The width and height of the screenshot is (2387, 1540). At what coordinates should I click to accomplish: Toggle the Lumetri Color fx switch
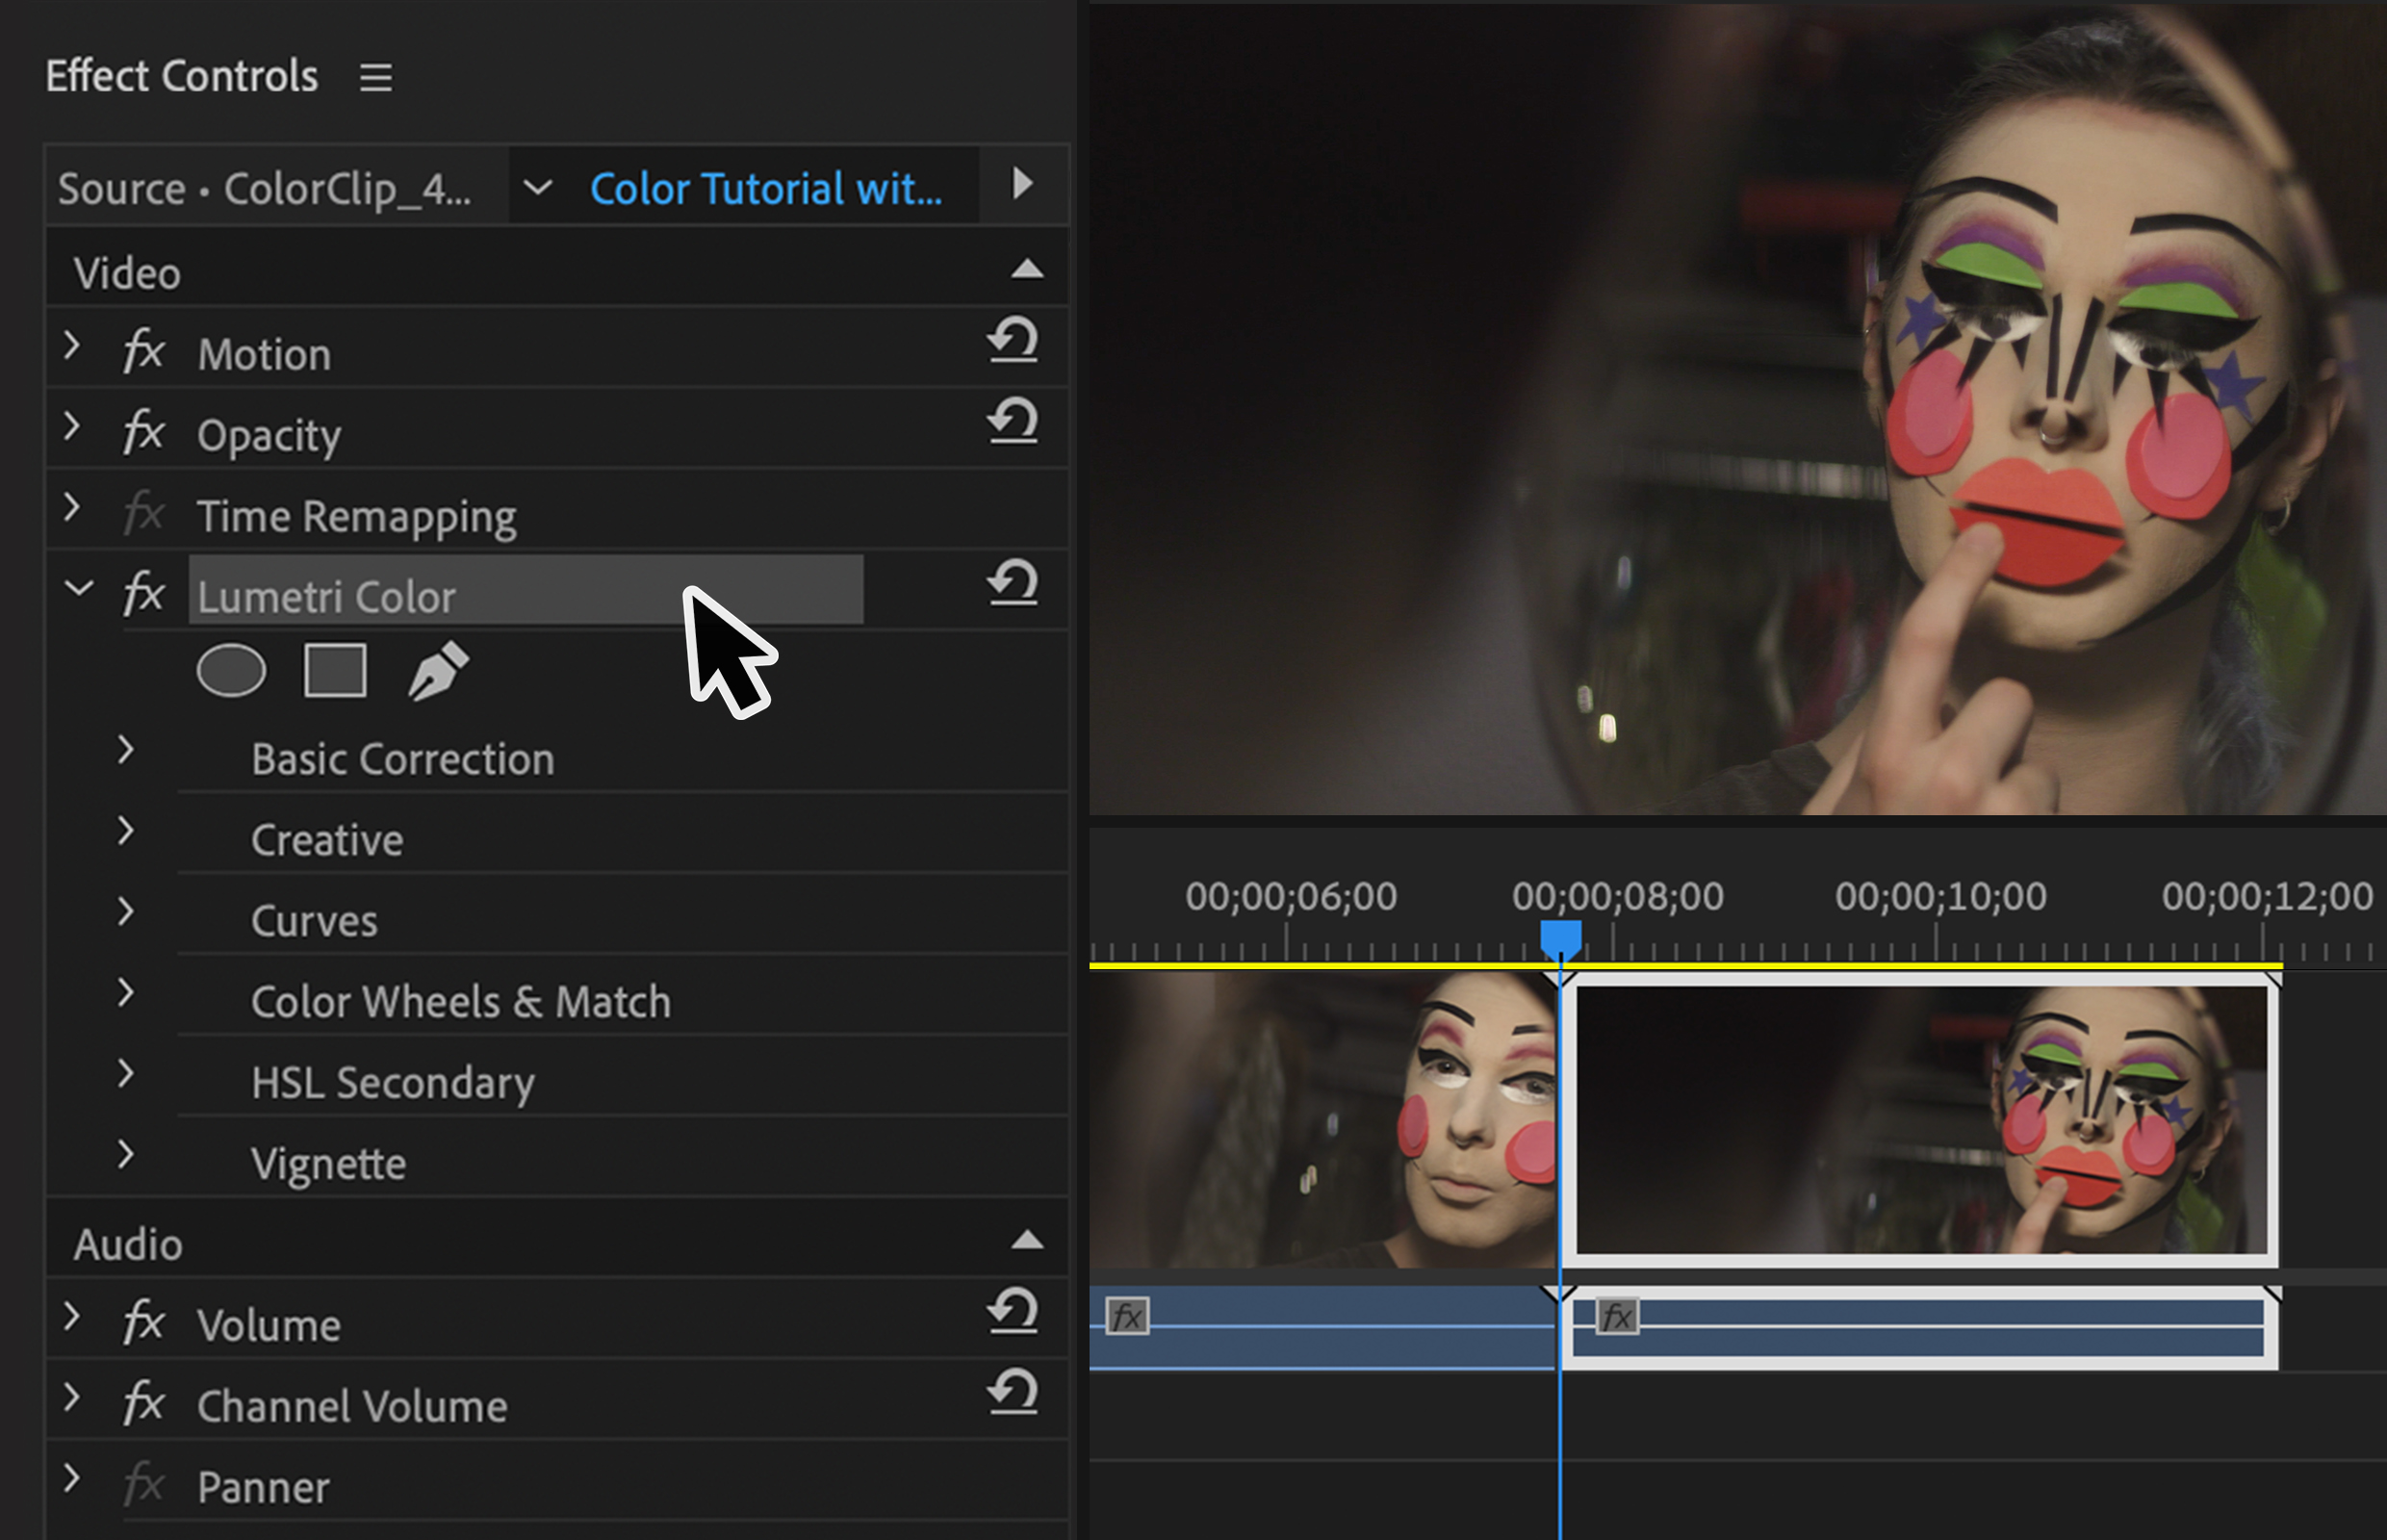(x=144, y=594)
